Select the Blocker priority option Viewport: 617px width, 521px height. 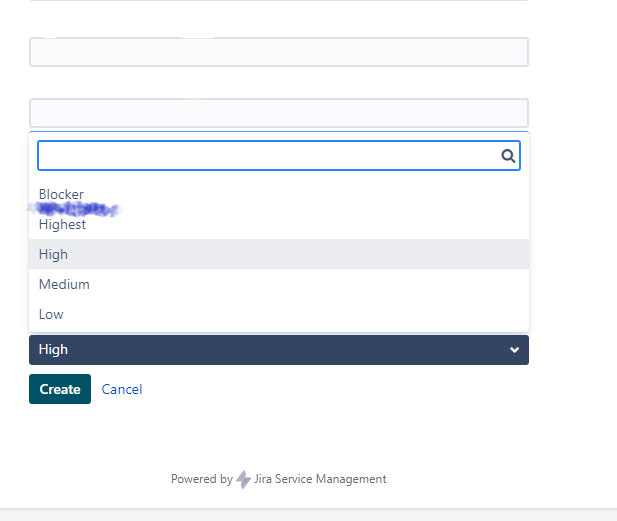pos(279,194)
